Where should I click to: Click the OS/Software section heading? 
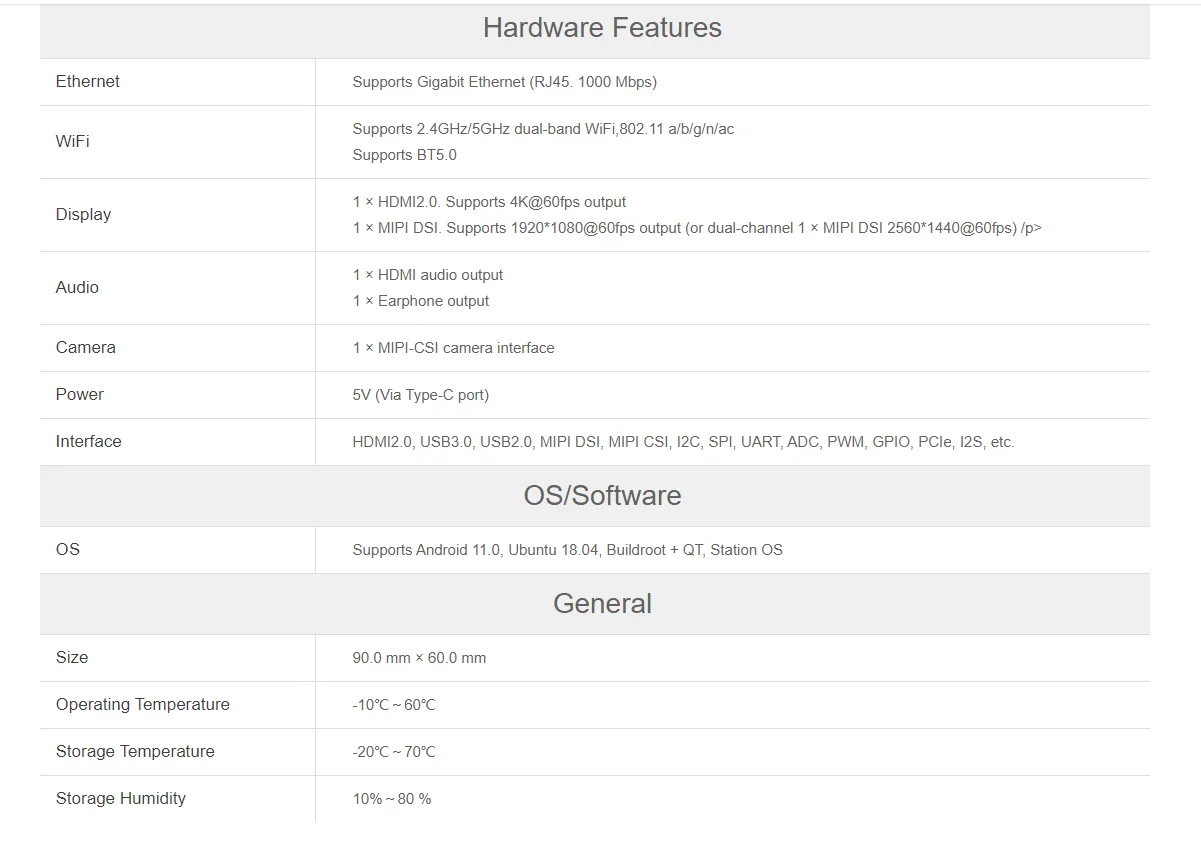point(601,496)
